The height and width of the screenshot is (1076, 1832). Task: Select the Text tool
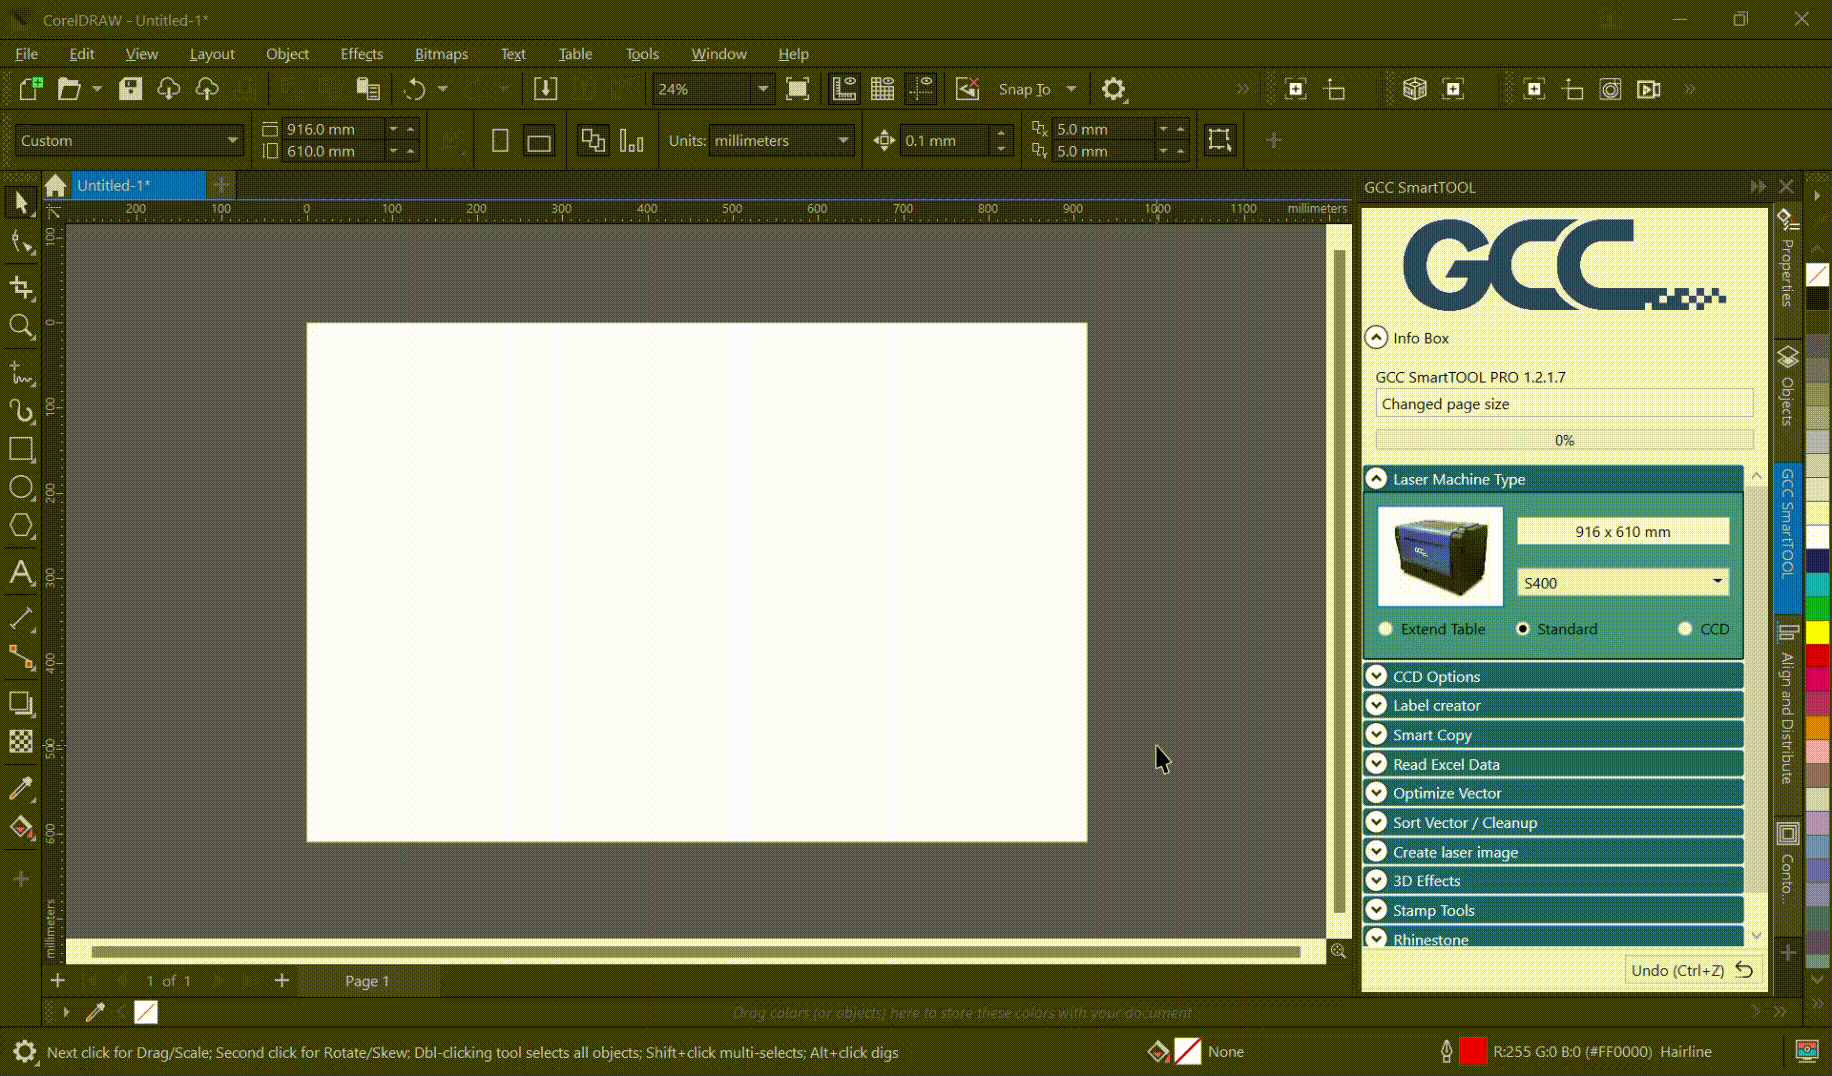[21, 573]
